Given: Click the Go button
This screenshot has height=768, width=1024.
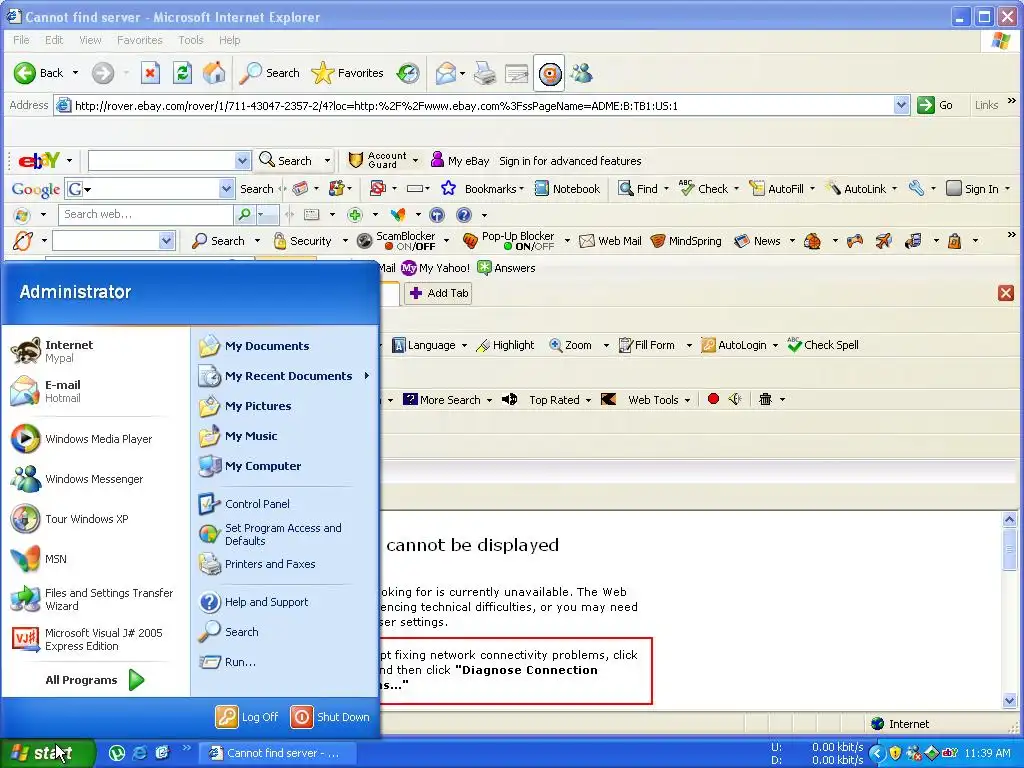Looking at the screenshot, I should click(x=935, y=105).
